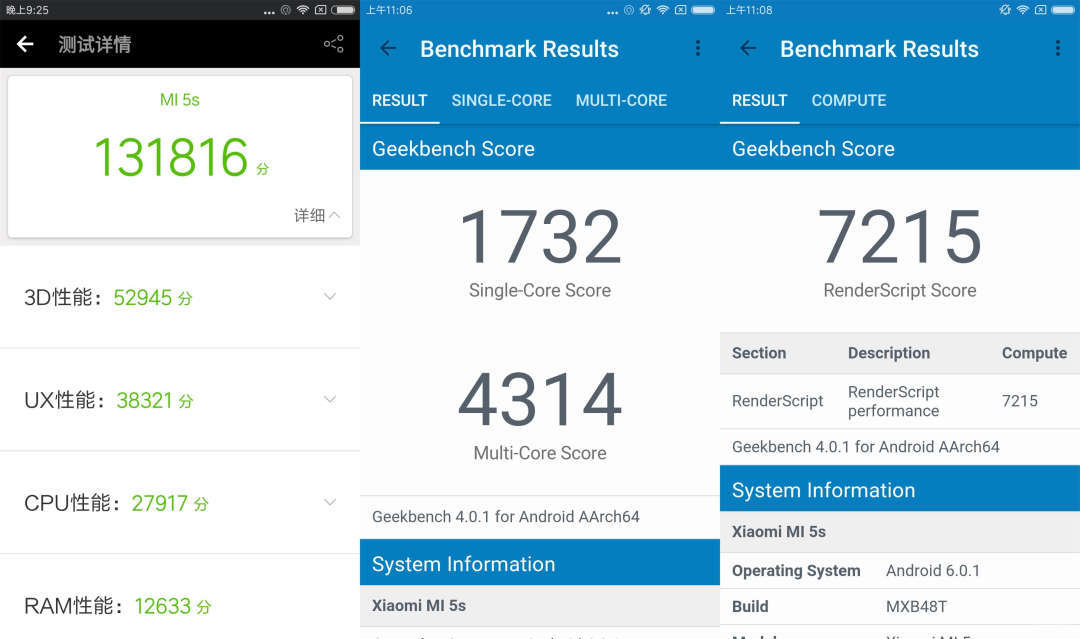Tap Section column header
This screenshot has width=1080, height=639.
tap(759, 353)
